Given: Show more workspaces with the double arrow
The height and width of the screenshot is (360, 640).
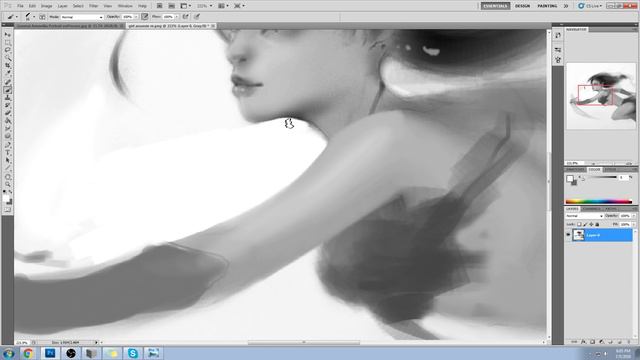Looking at the screenshot, I should [566, 6].
